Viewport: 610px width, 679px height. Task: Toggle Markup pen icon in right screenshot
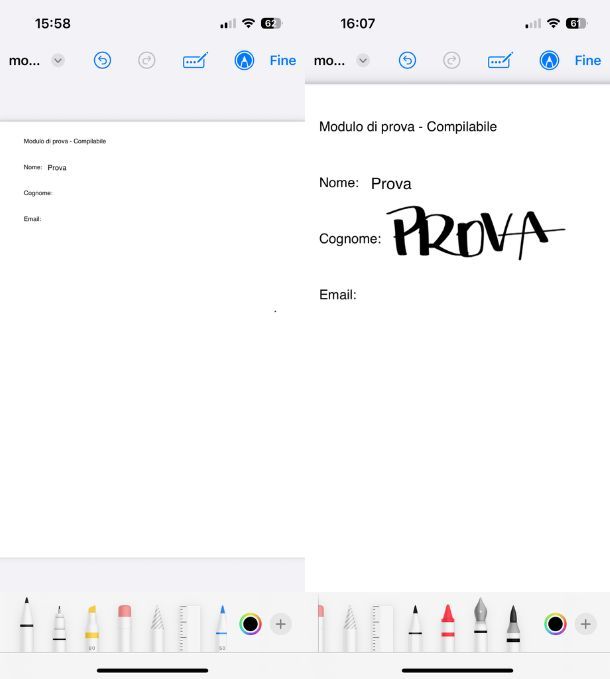click(549, 60)
